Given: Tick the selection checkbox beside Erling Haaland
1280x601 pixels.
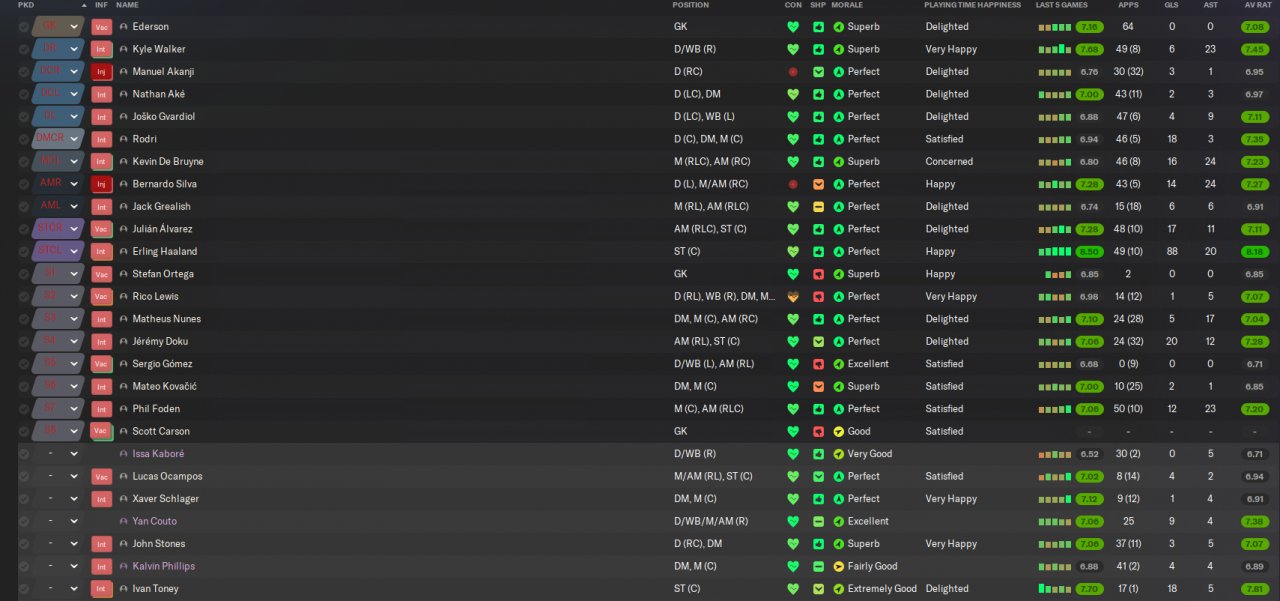Looking at the screenshot, I should [x=24, y=252].
